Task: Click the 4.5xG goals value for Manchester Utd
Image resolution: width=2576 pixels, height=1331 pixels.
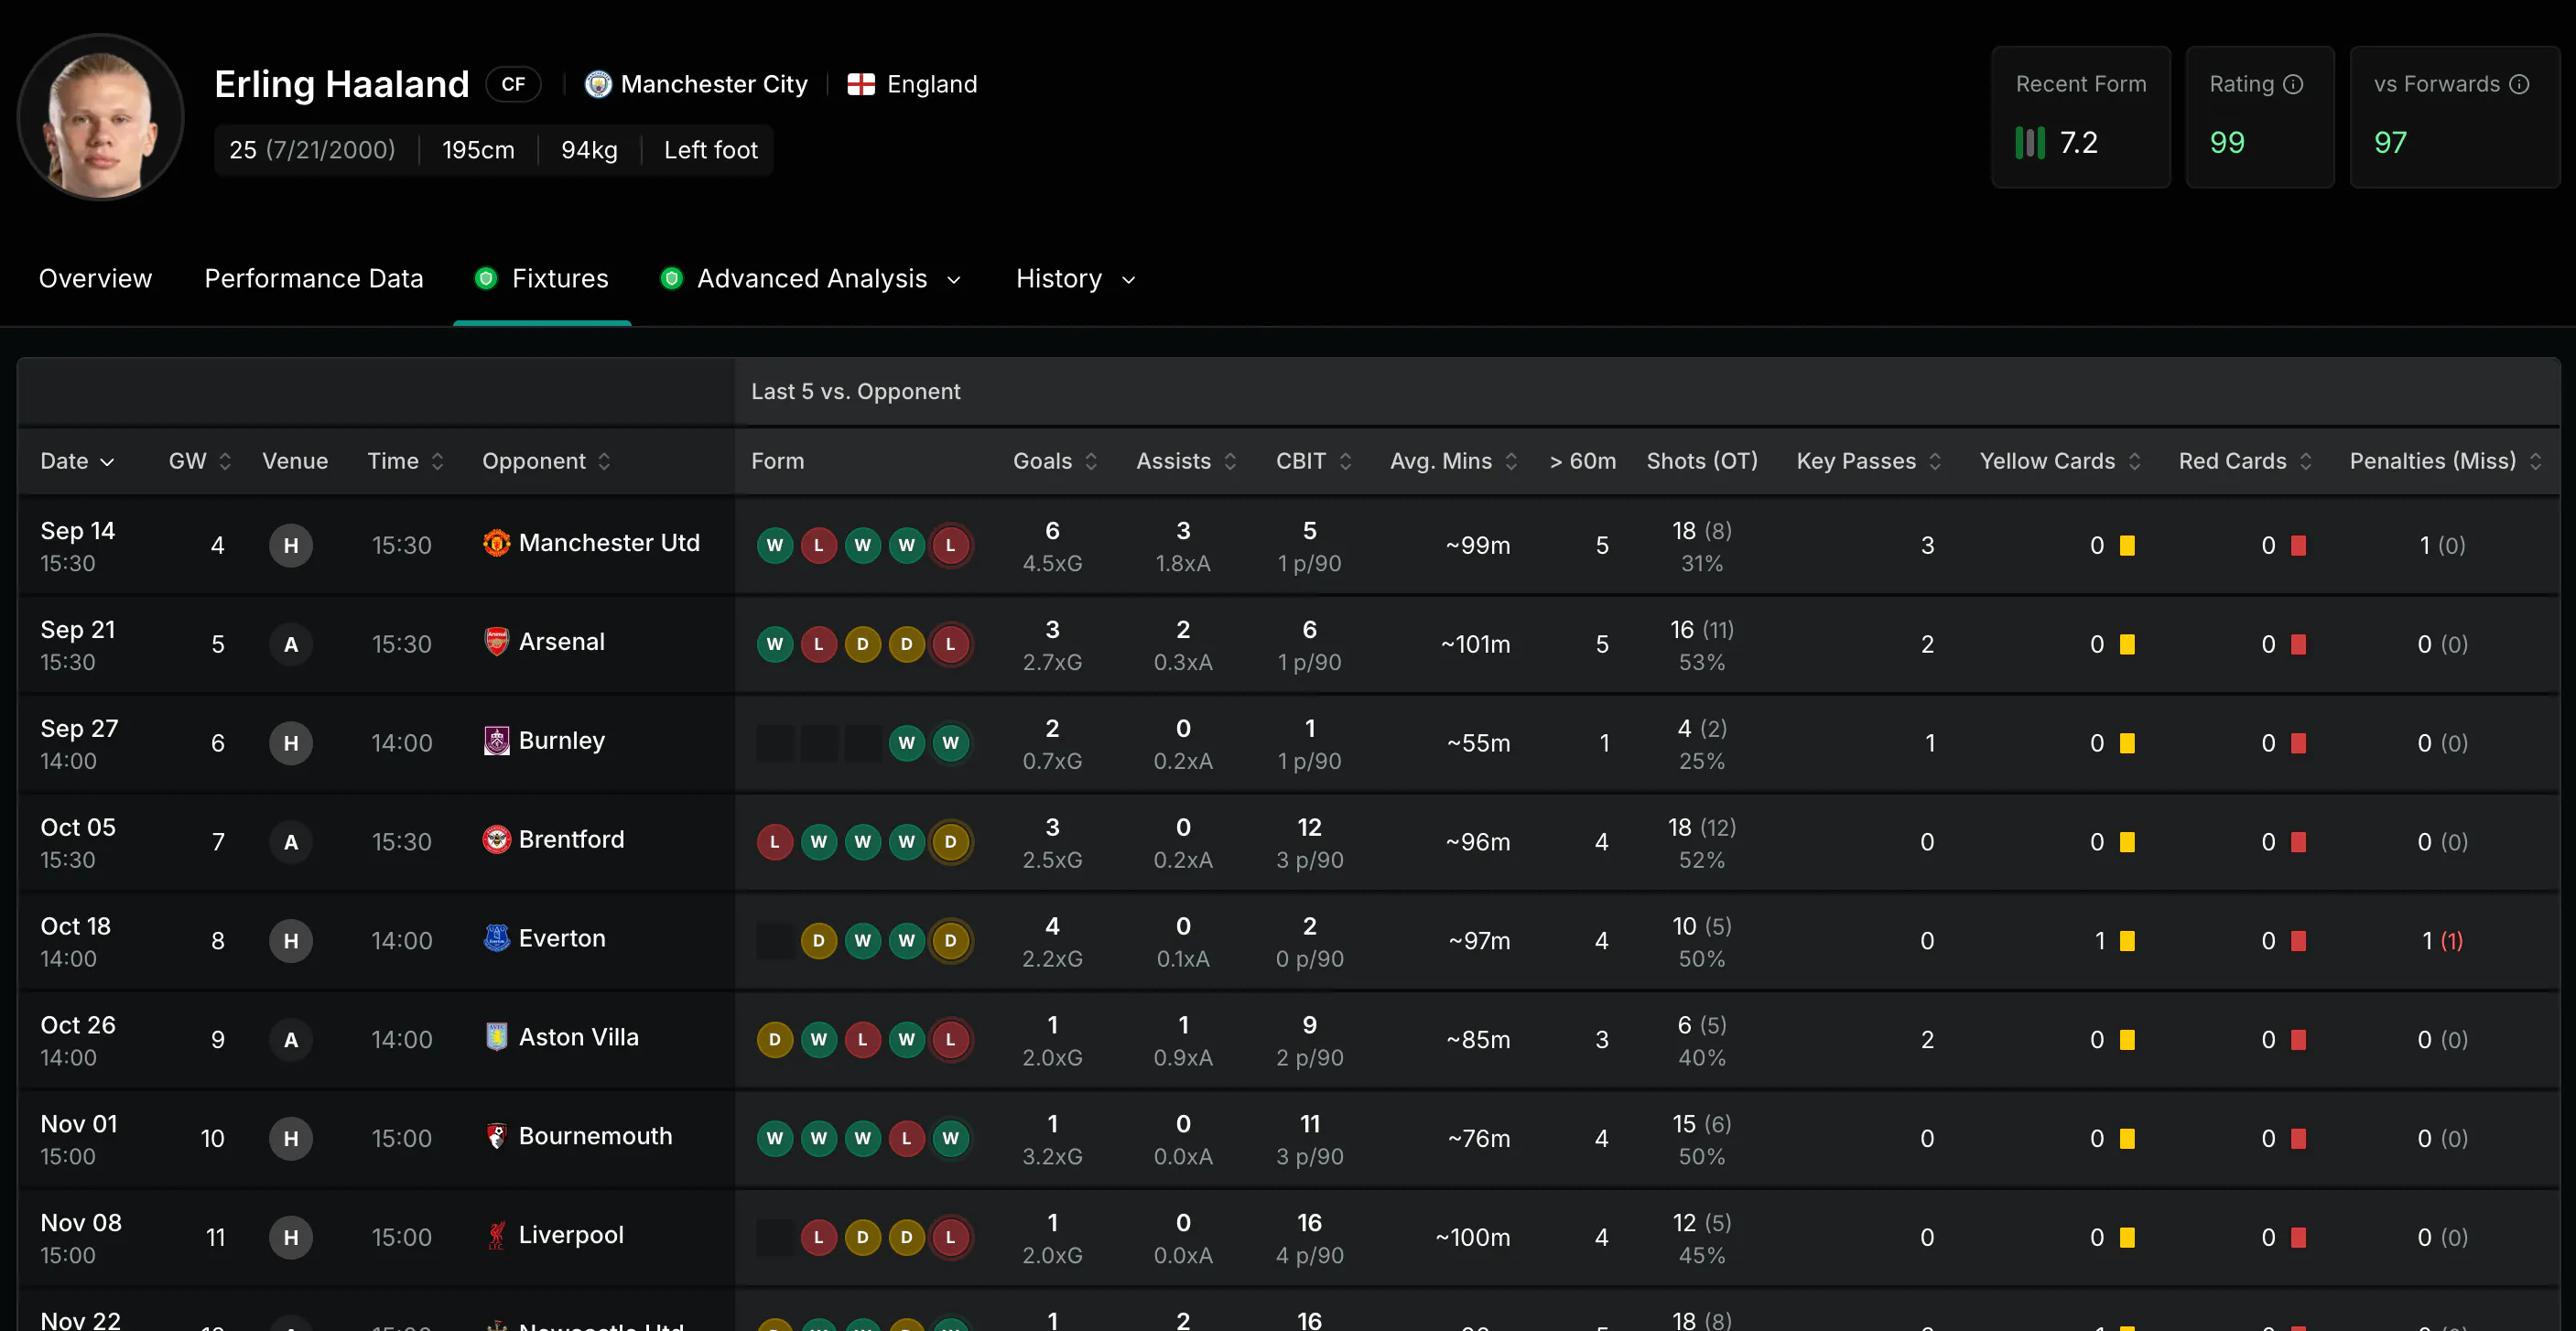Action: [1052, 563]
